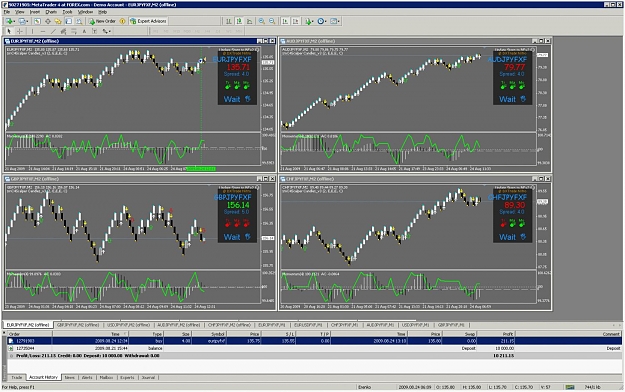Select the GBPJPYFXF,M2 (offline) chart tab

coord(78,325)
